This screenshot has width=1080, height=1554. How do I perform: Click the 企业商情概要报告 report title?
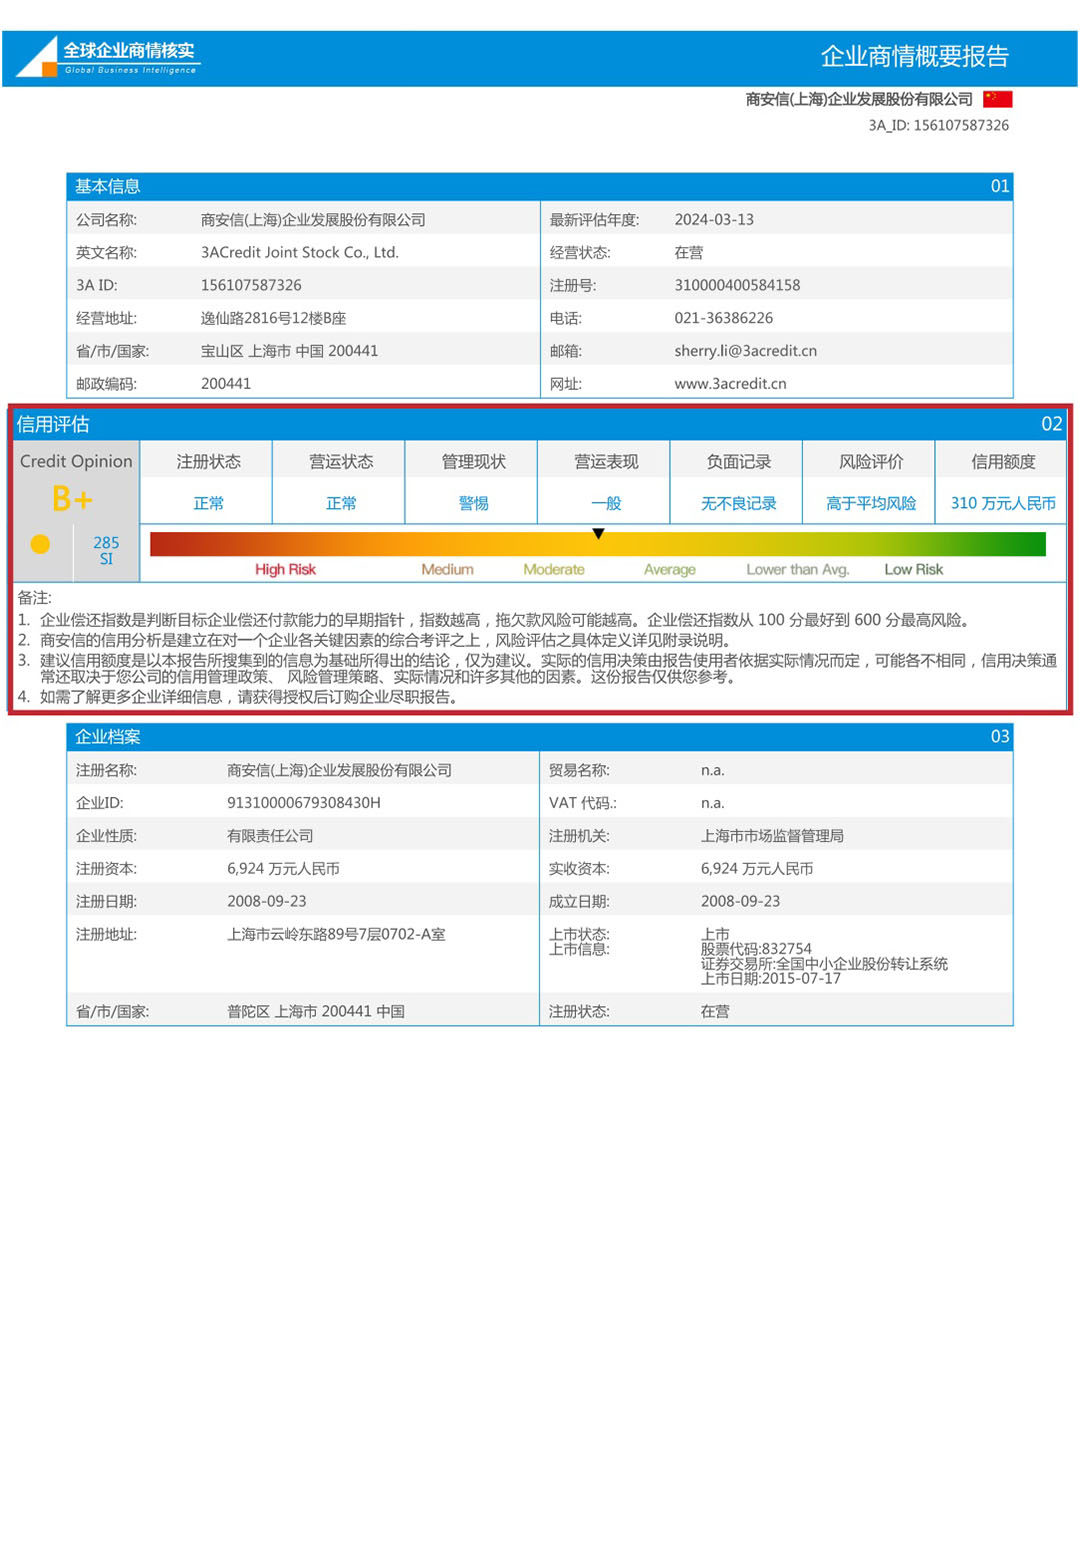(915, 56)
